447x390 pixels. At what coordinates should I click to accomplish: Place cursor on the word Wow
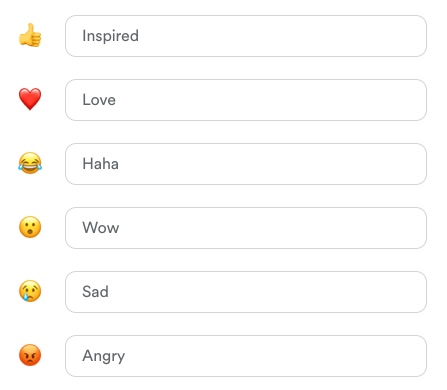(101, 228)
